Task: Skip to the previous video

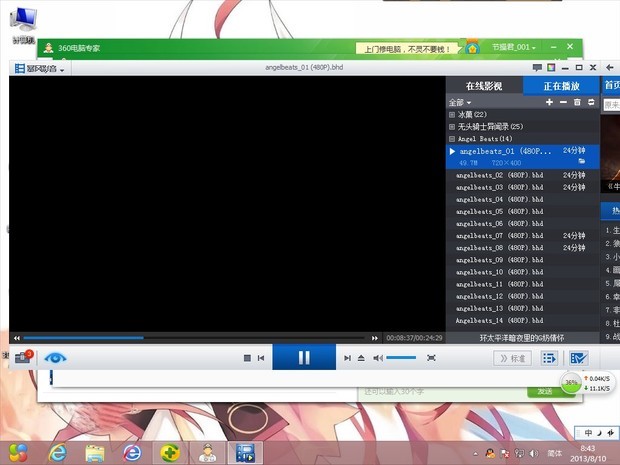Action: 261,358
